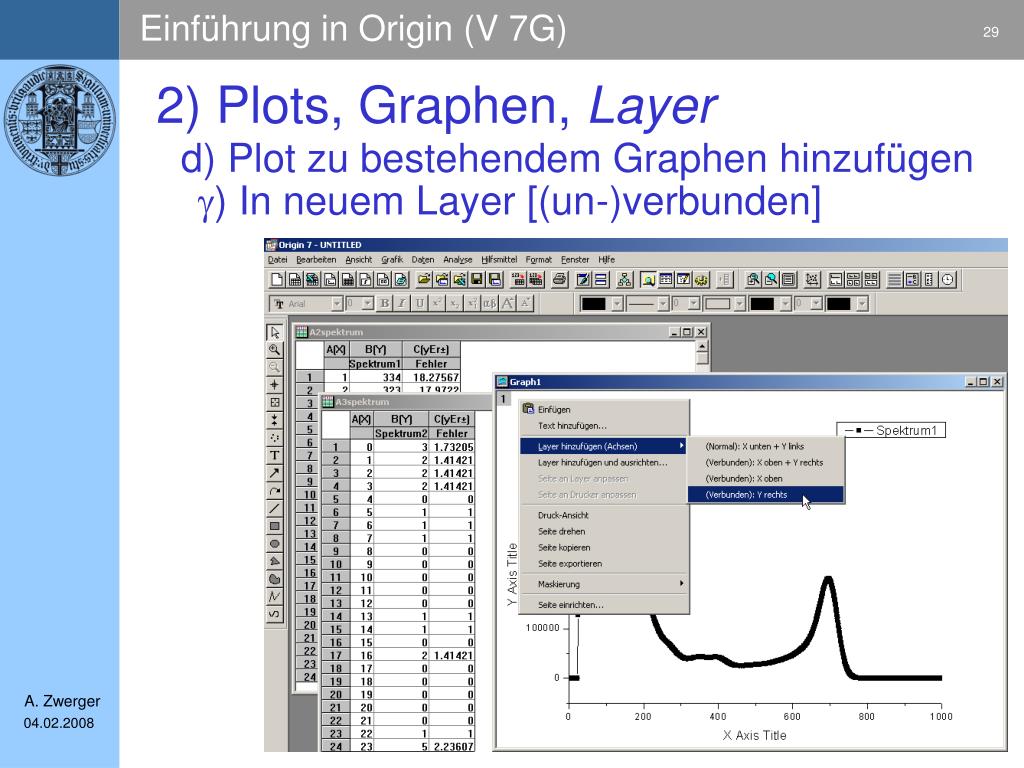Viewport: 1024px width, 768px height.
Task: Select the Freehand drawing tool
Action: pyautogui.click(x=275, y=615)
